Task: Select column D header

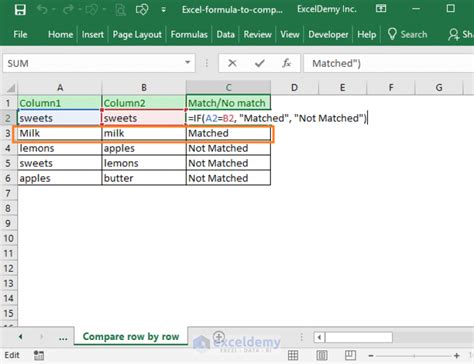Action: 294,88
